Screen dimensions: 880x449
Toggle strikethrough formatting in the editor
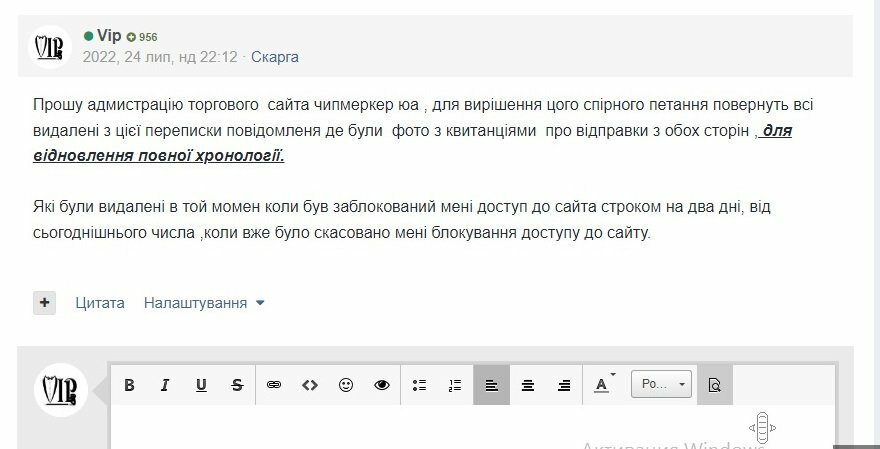coord(237,385)
